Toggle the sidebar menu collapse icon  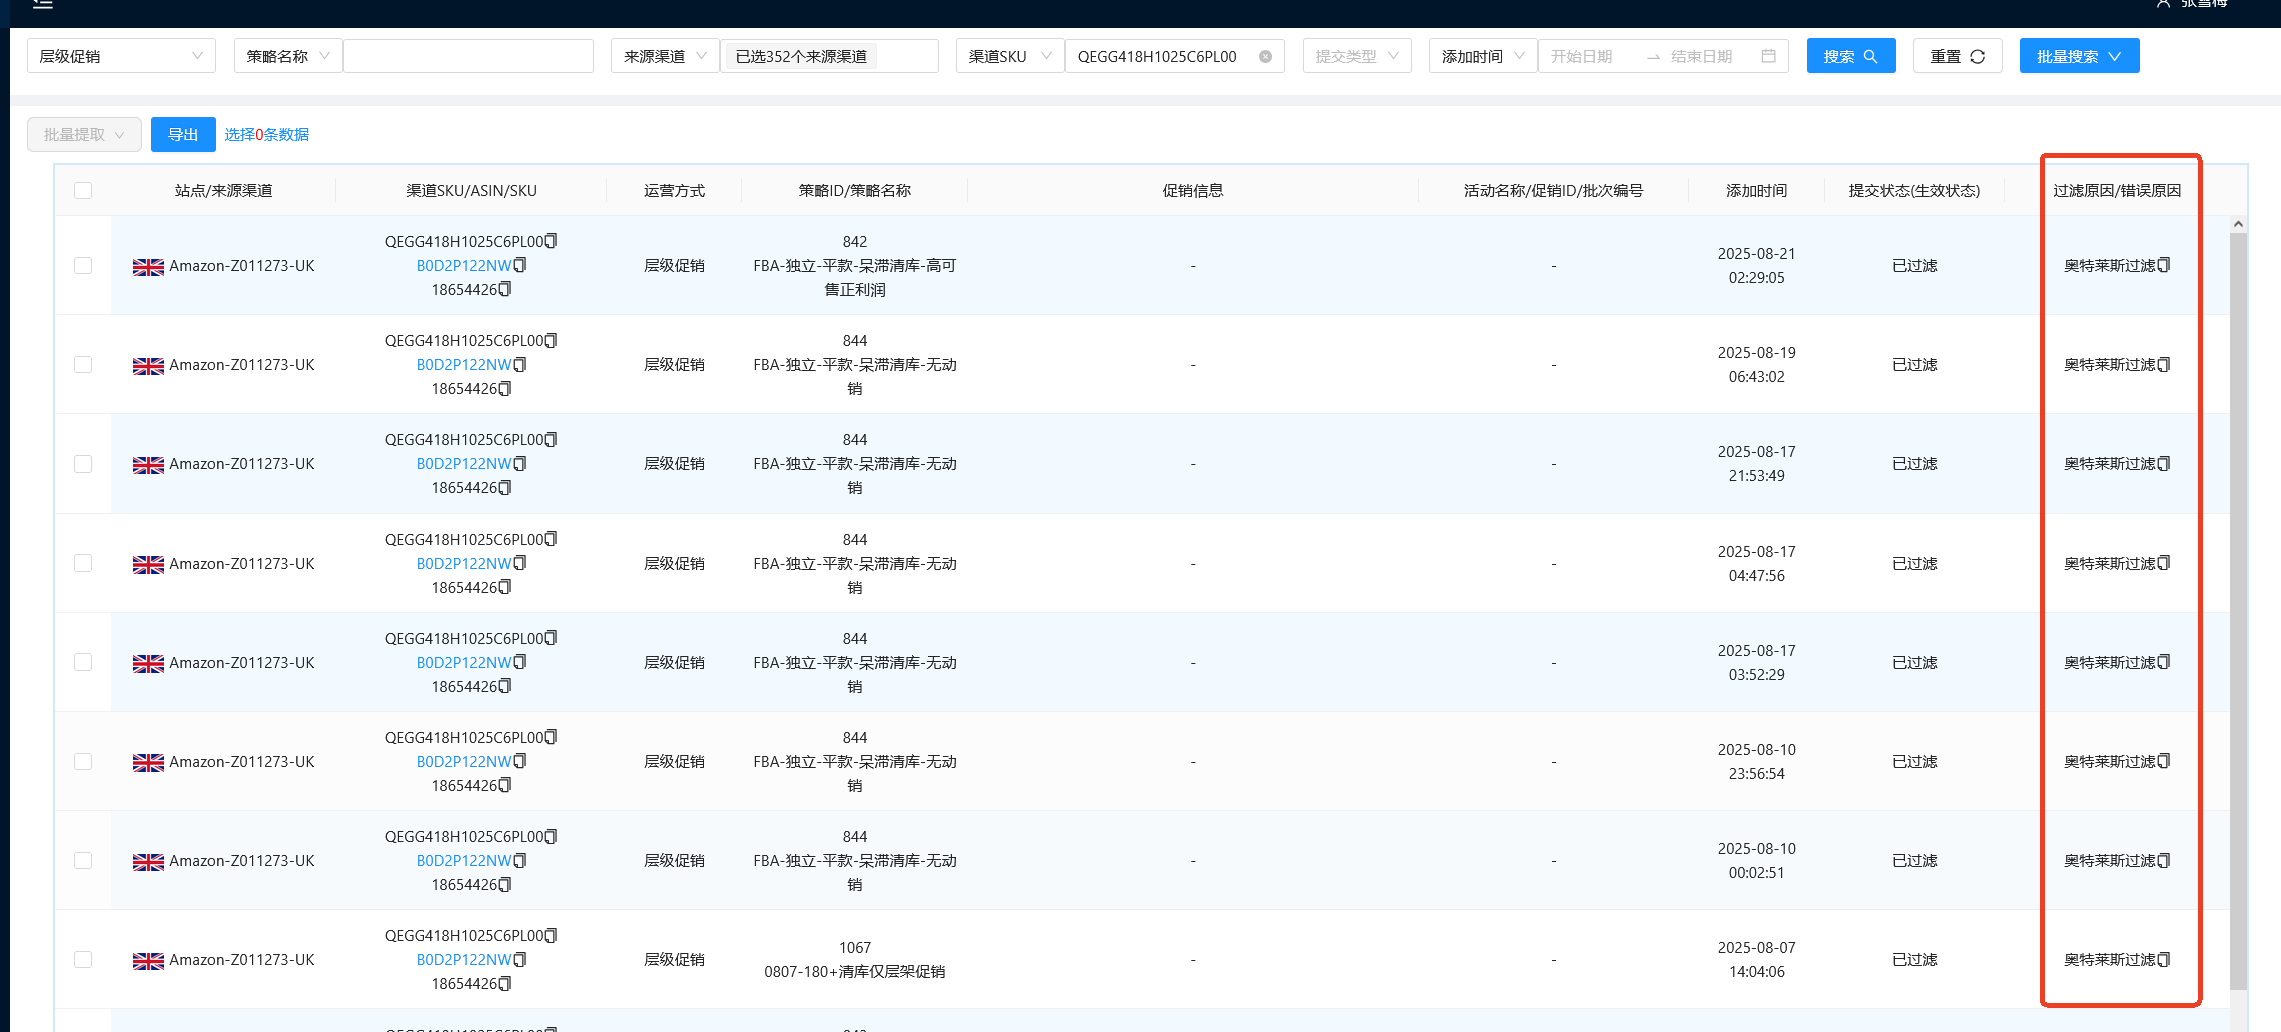click(42, 4)
